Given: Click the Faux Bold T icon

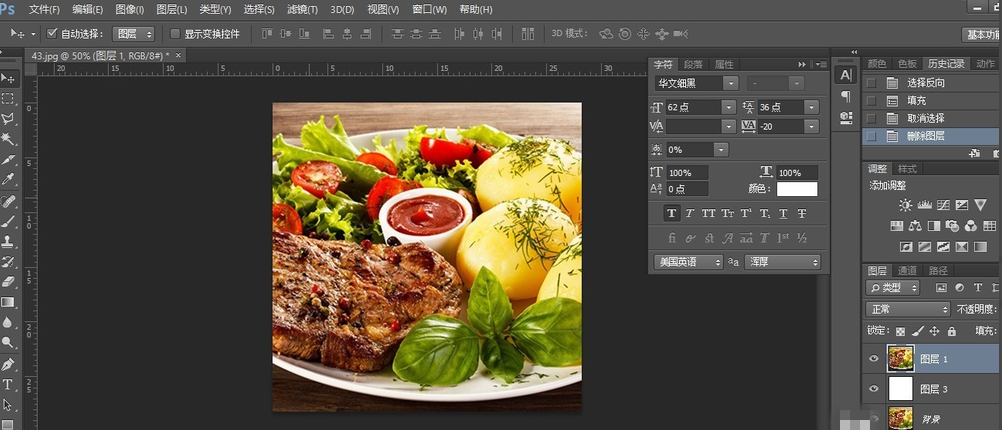Looking at the screenshot, I should 672,213.
